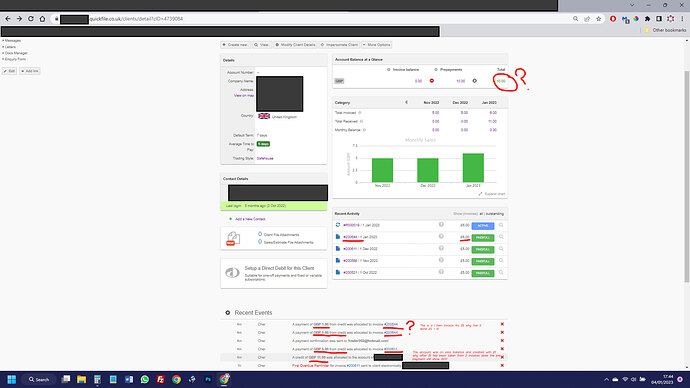This screenshot has height=388, width=690.
Task: Click Modify Client Details button
Action: (295, 45)
